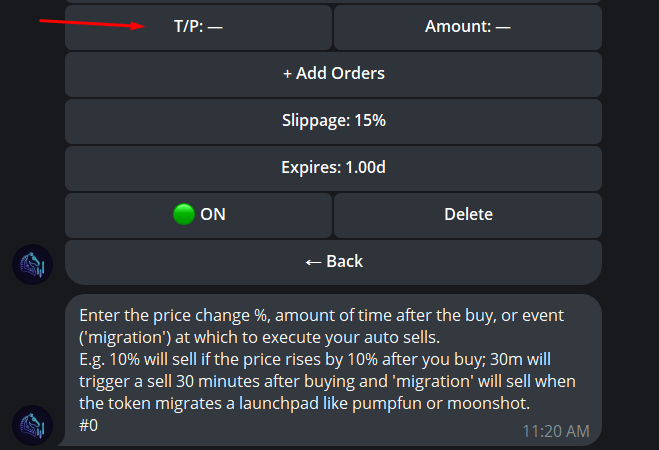Click the bot avatar beside the instructions message
Image resolution: width=659 pixels, height=450 pixels.
32,425
